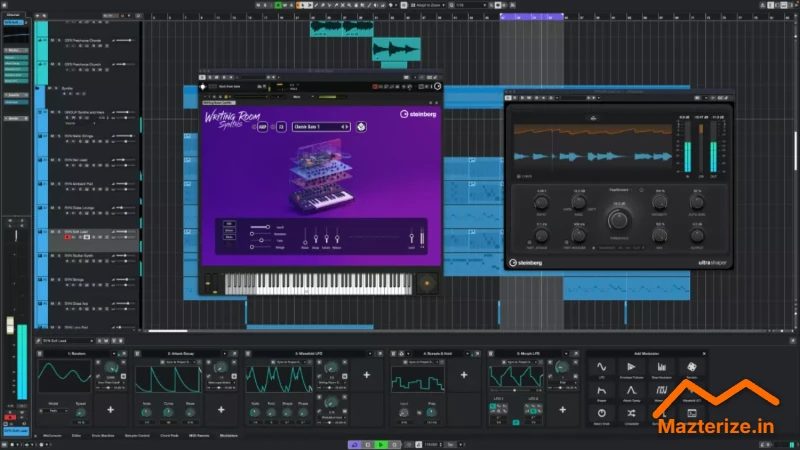Screen dimensions: 800x450
Task: Click the dice randomize icon in Writing Room Synths
Action: pos(361,127)
